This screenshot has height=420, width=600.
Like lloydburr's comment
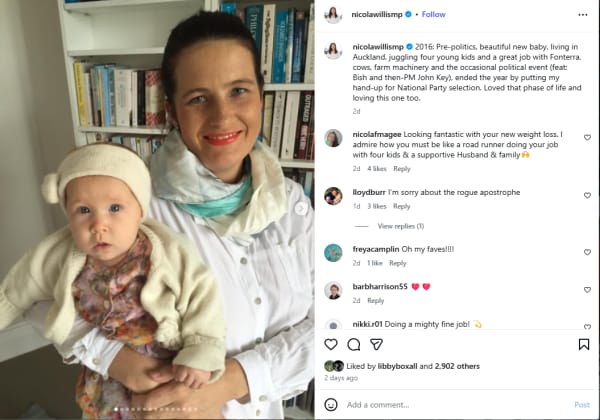click(x=587, y=195)
